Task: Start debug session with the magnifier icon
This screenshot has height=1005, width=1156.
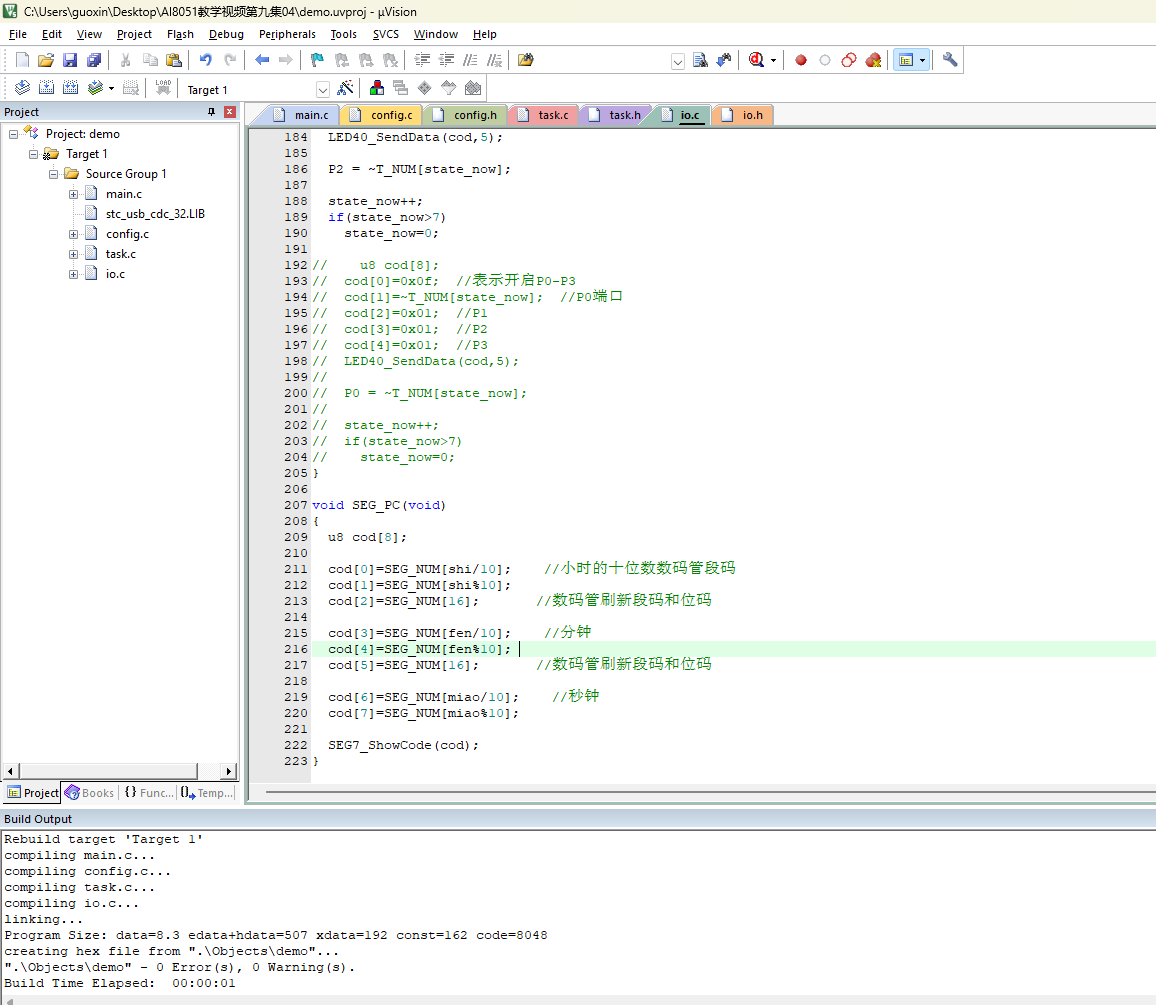Action: (x=756, y=60)
